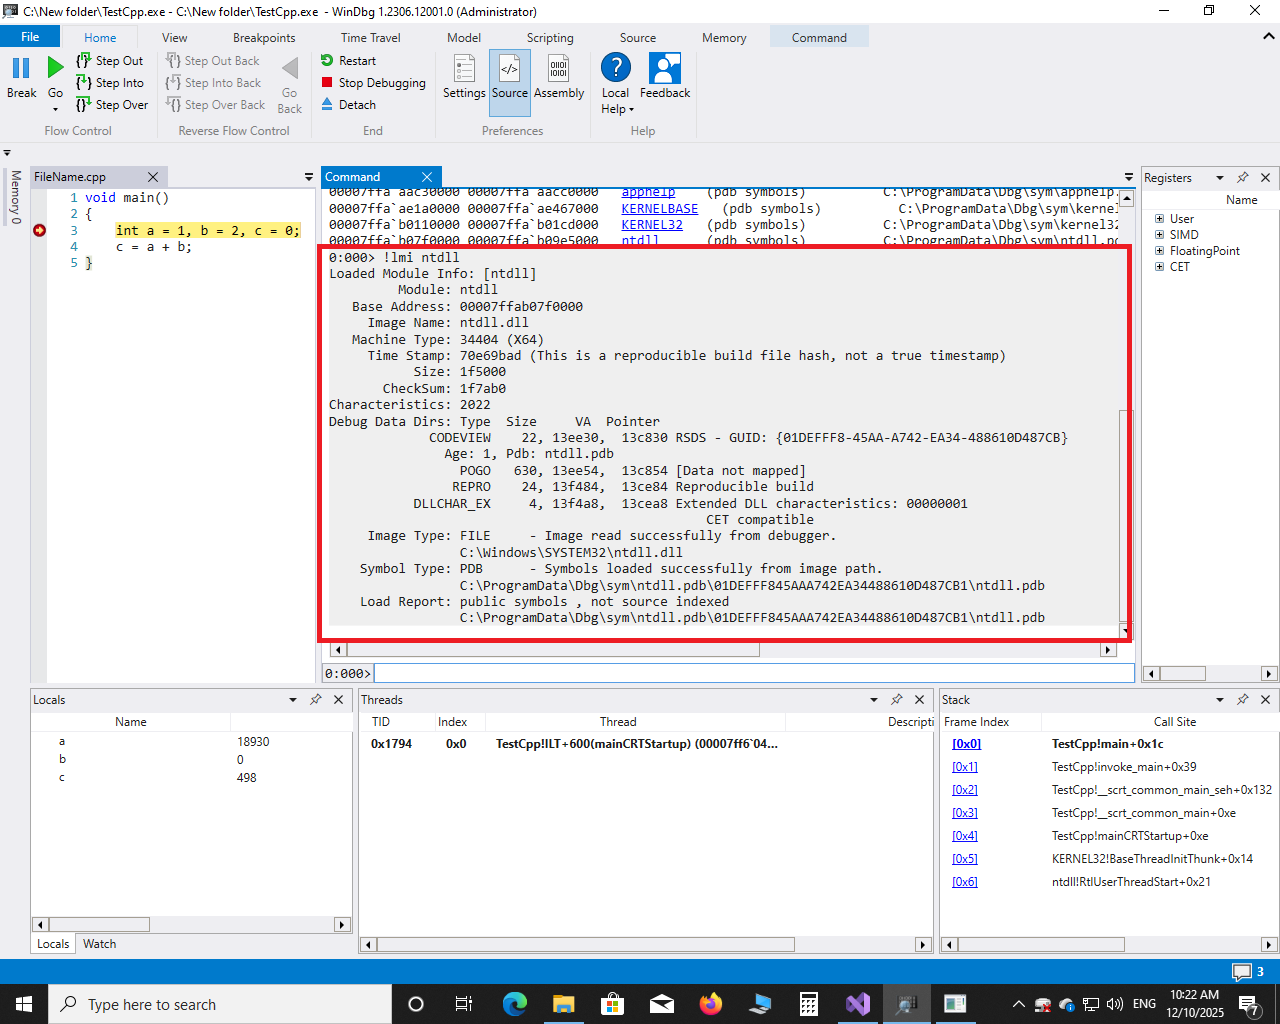The height and width of the screenshot is (1024, 1280).
Task: Switch to Assembly mode preference
Action: click(559, 78)
